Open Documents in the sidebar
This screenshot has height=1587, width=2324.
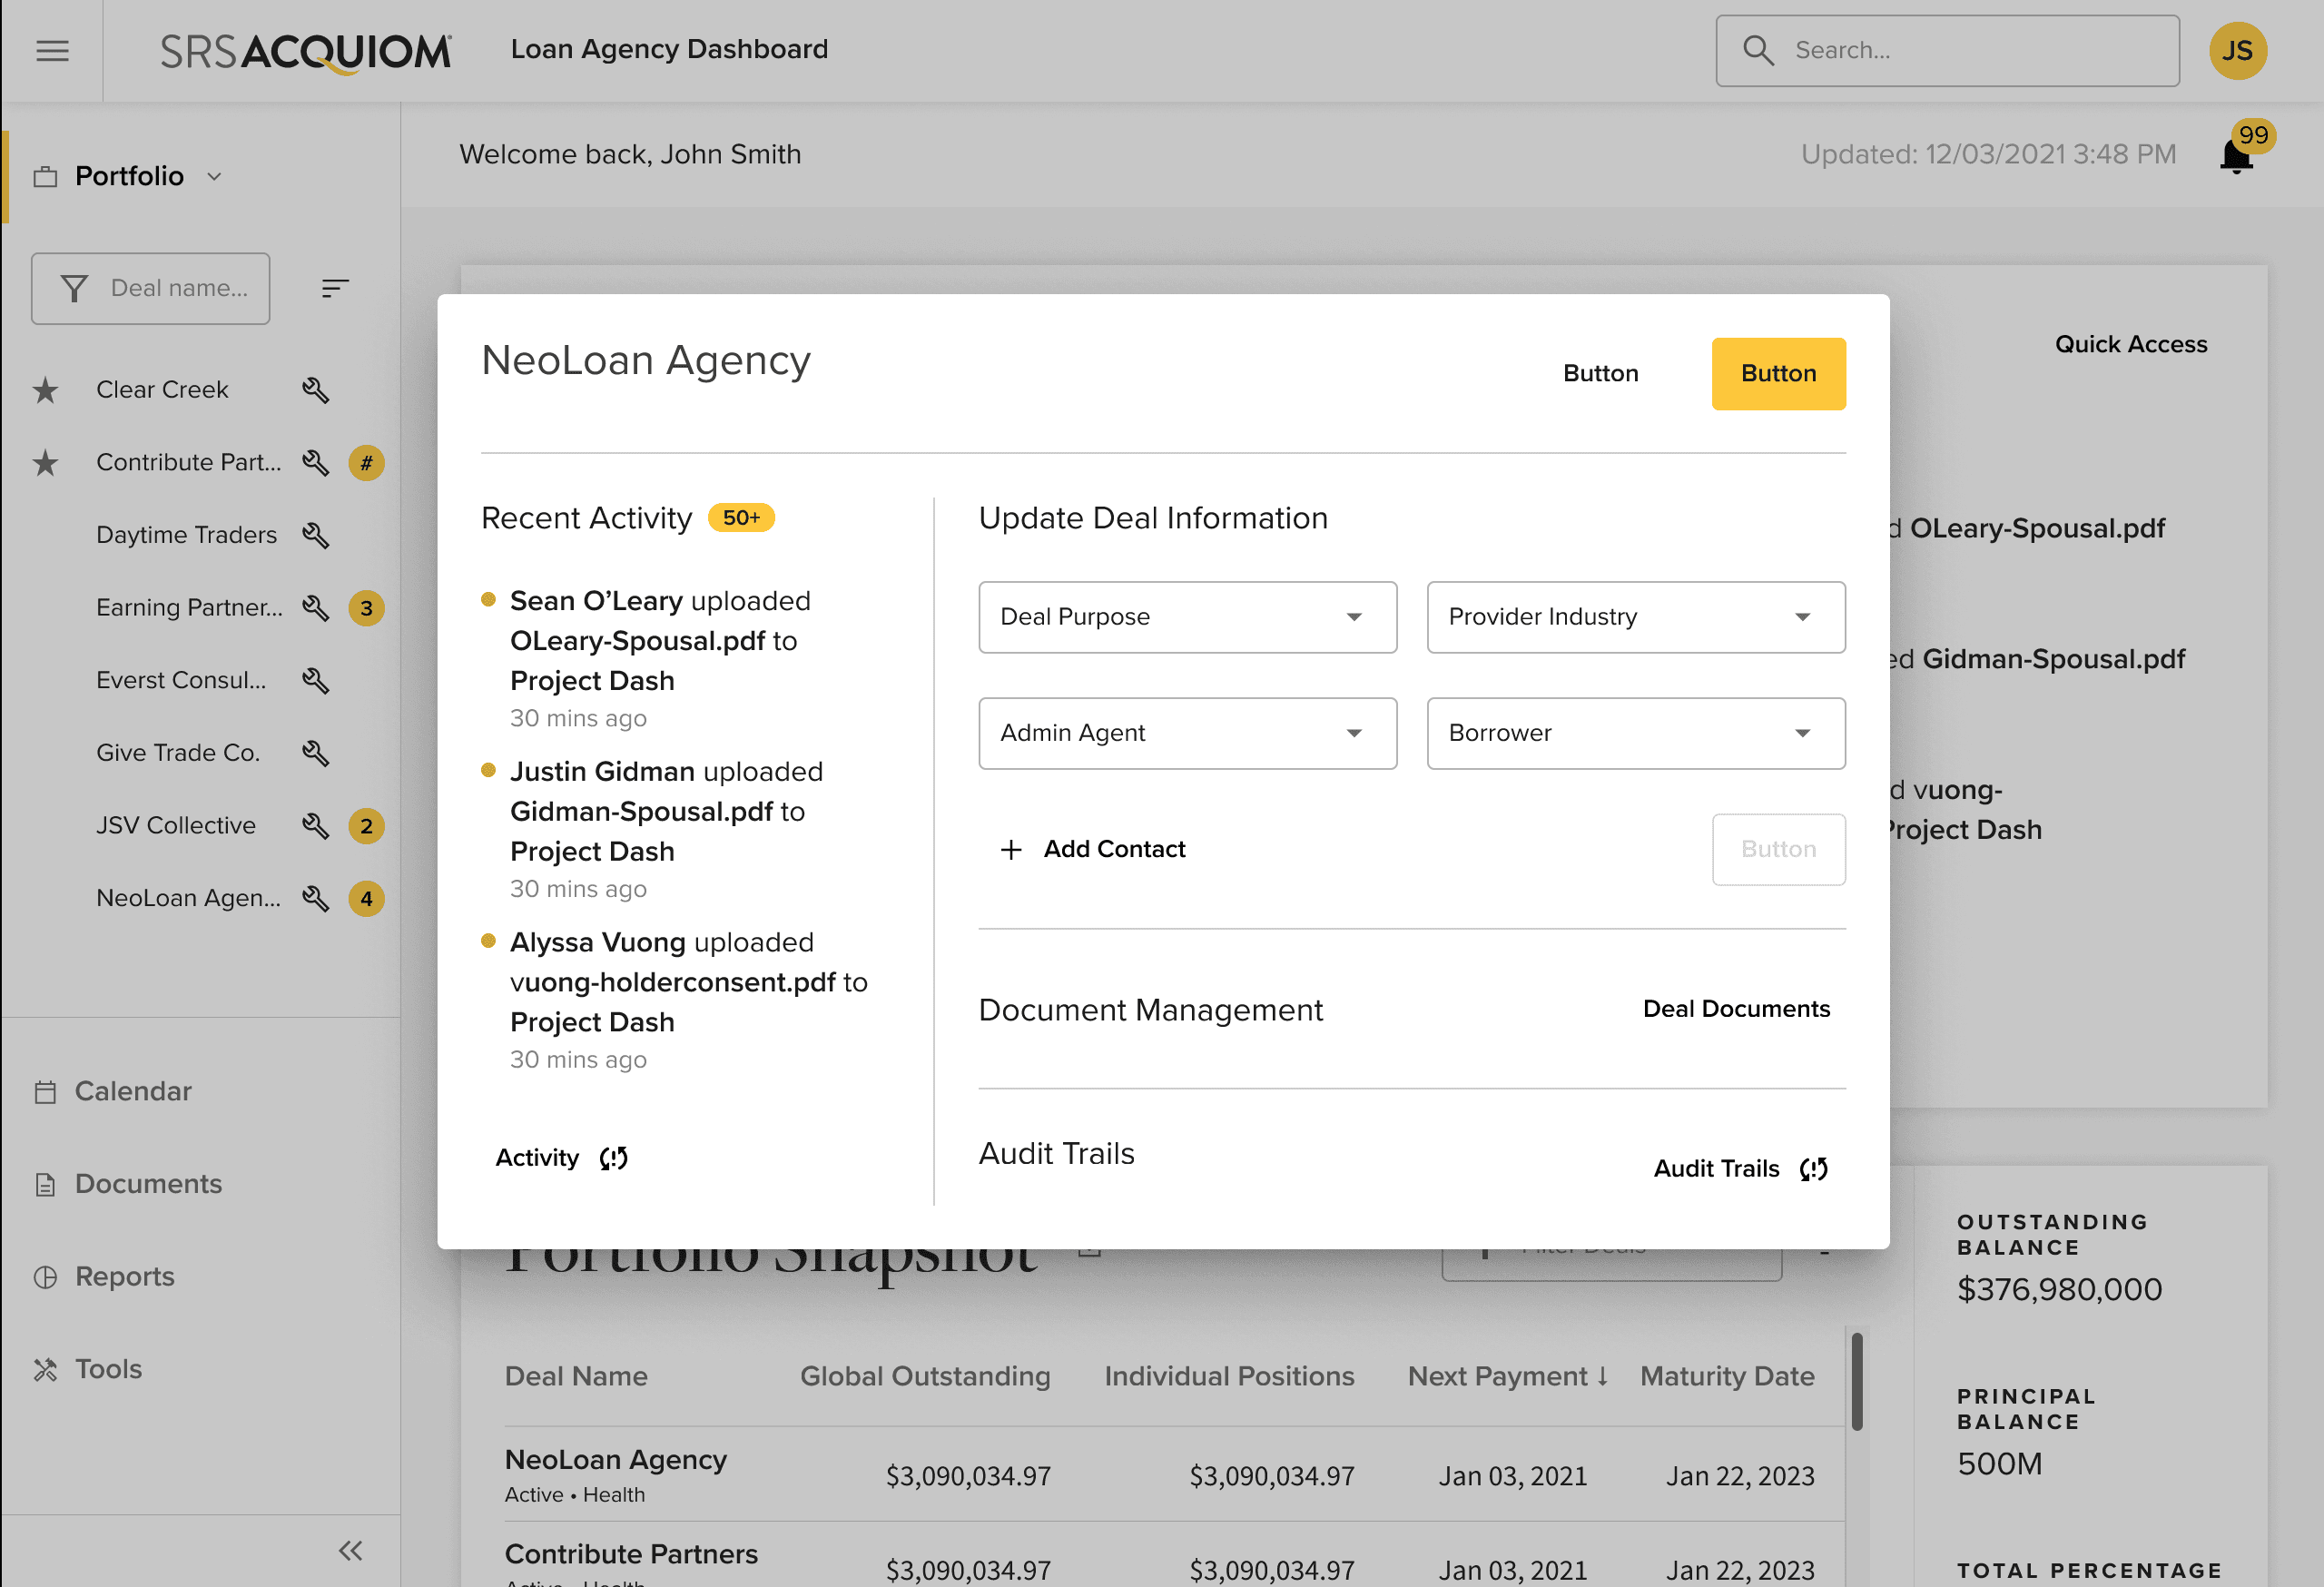click(148, 1184)
